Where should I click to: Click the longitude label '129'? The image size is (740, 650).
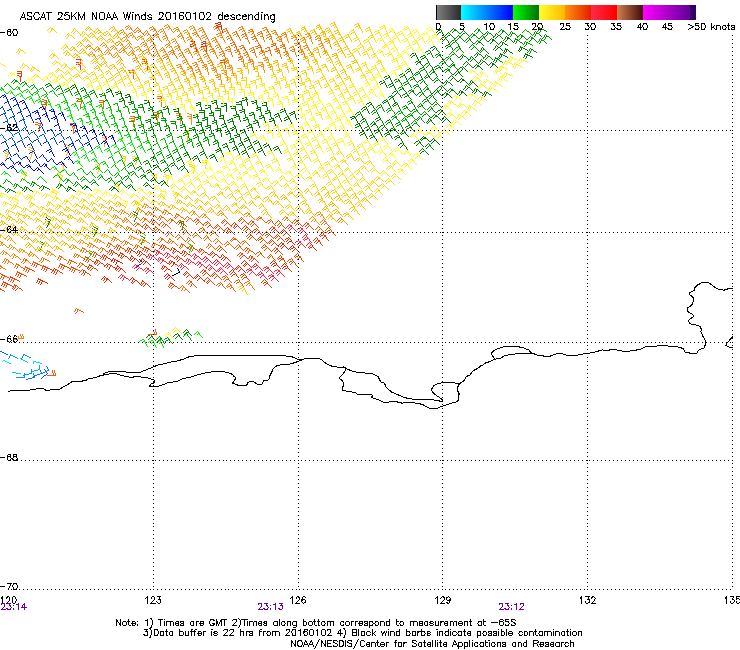pyautogui.click(x=443, y=600)
